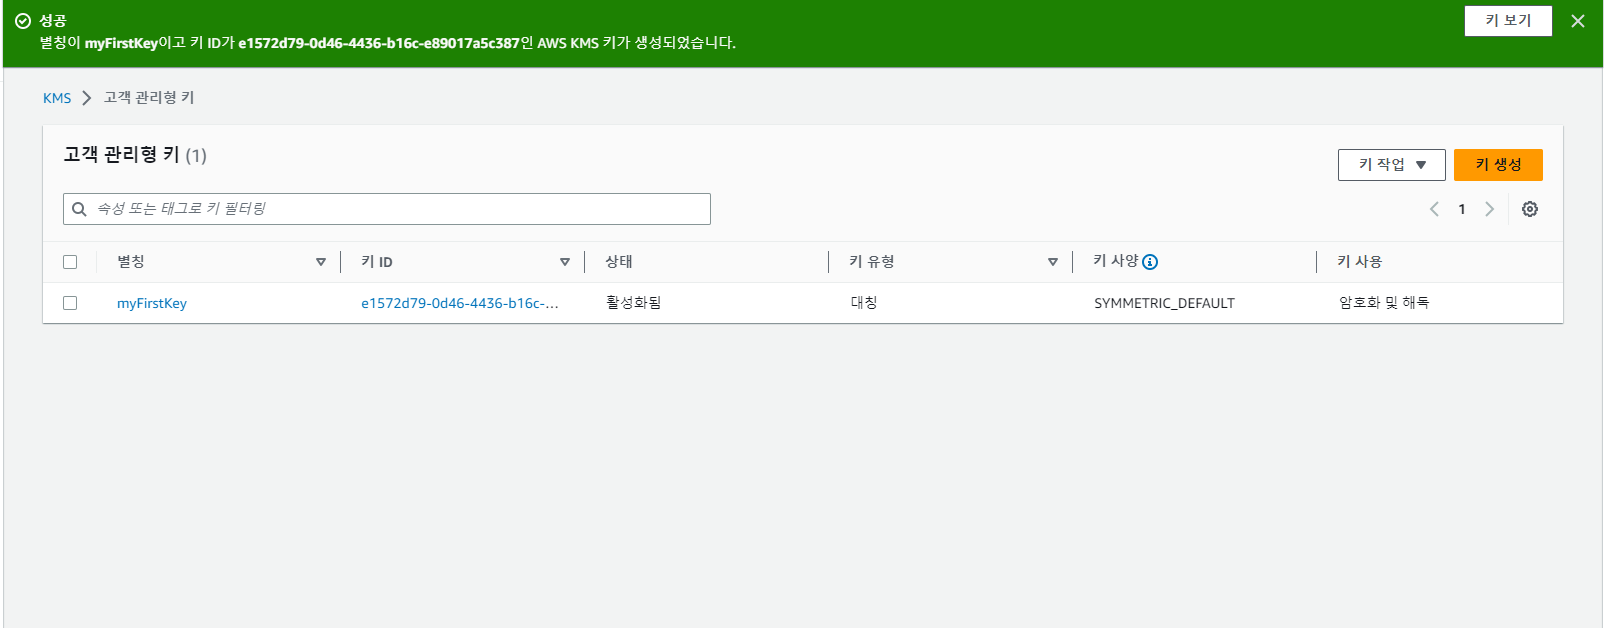Click the 상태 column header
The width and height of the screenshot is (1604, 628).
pyautogui.click(x=619, y=262)
